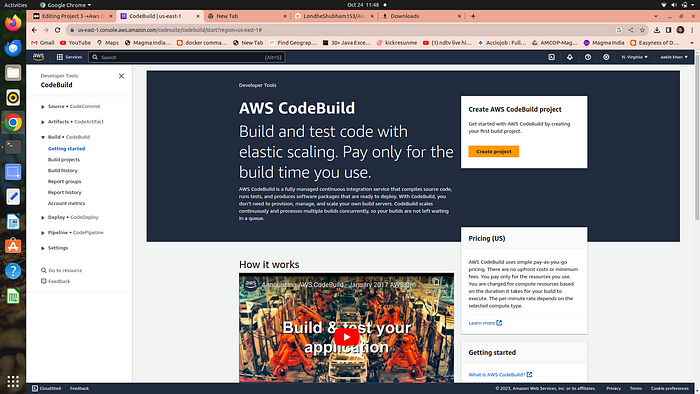Expand the Settings section
The width and height of the screenshot is (700, 394).
(x=43, y=248)
